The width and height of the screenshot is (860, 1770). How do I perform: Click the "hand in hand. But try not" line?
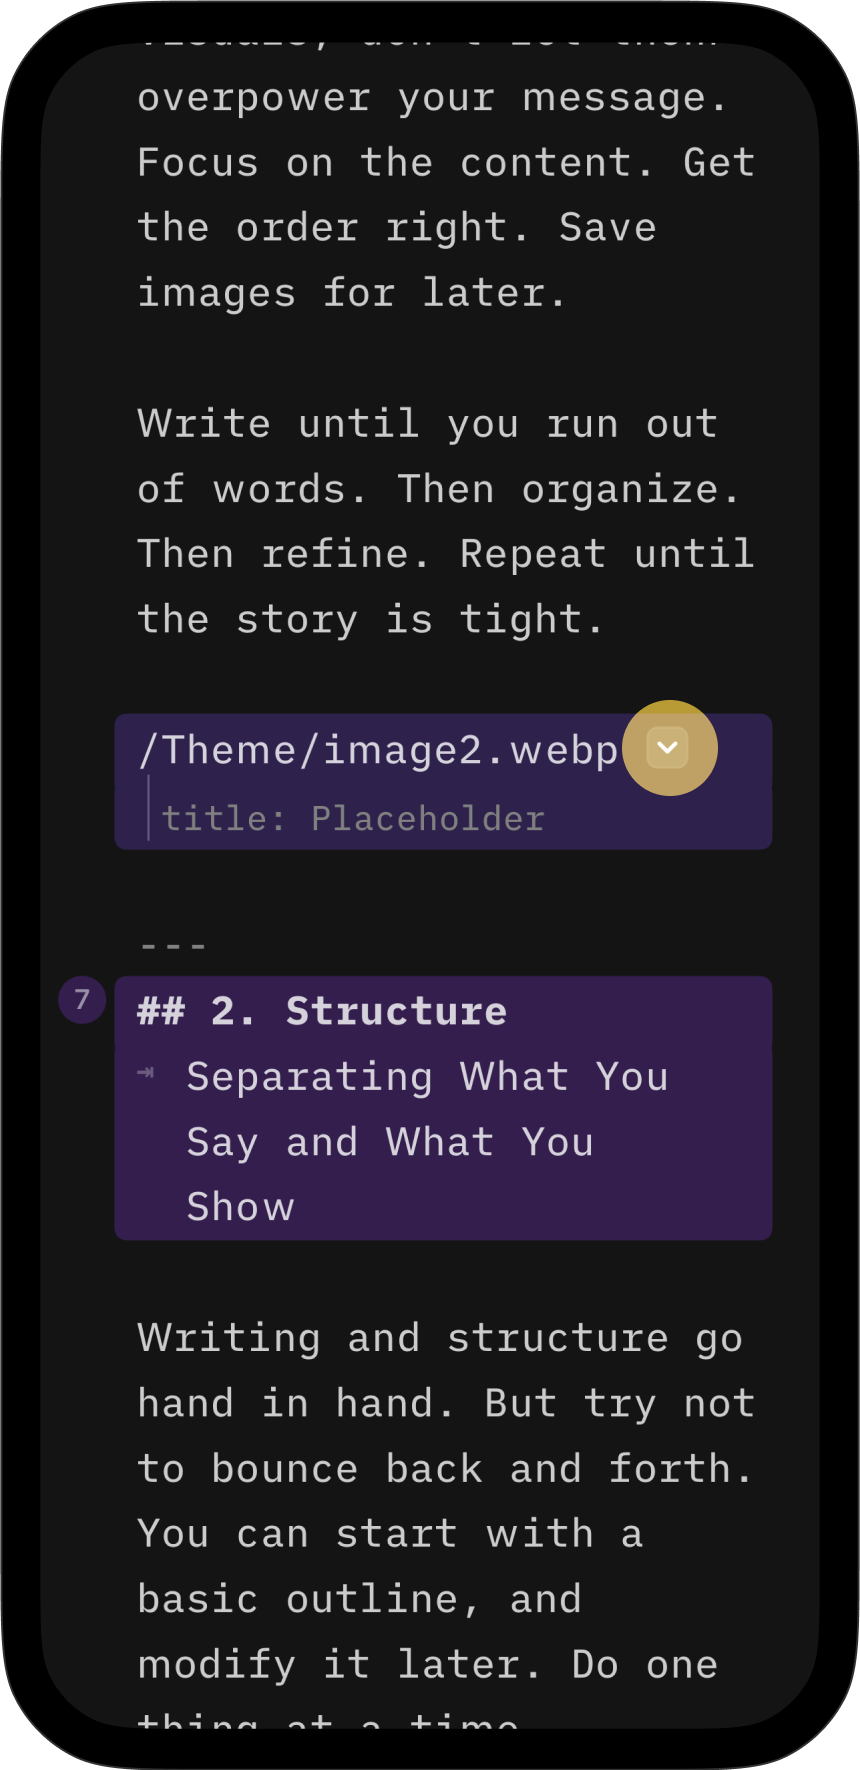pyautogui.click(x=445, y=1403)
